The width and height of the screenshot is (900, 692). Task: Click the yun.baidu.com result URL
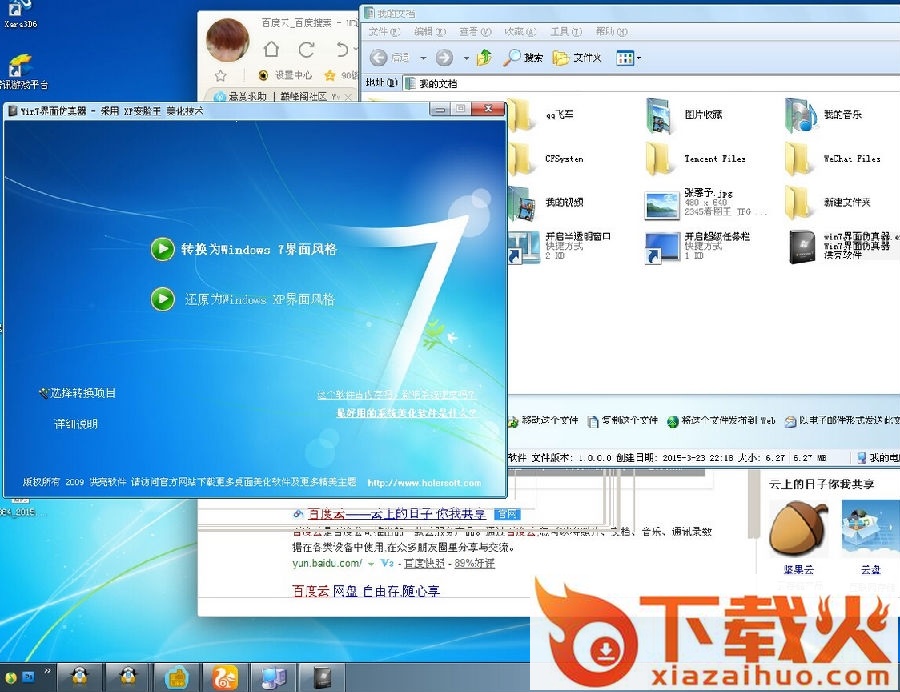(x=327, y=563)
